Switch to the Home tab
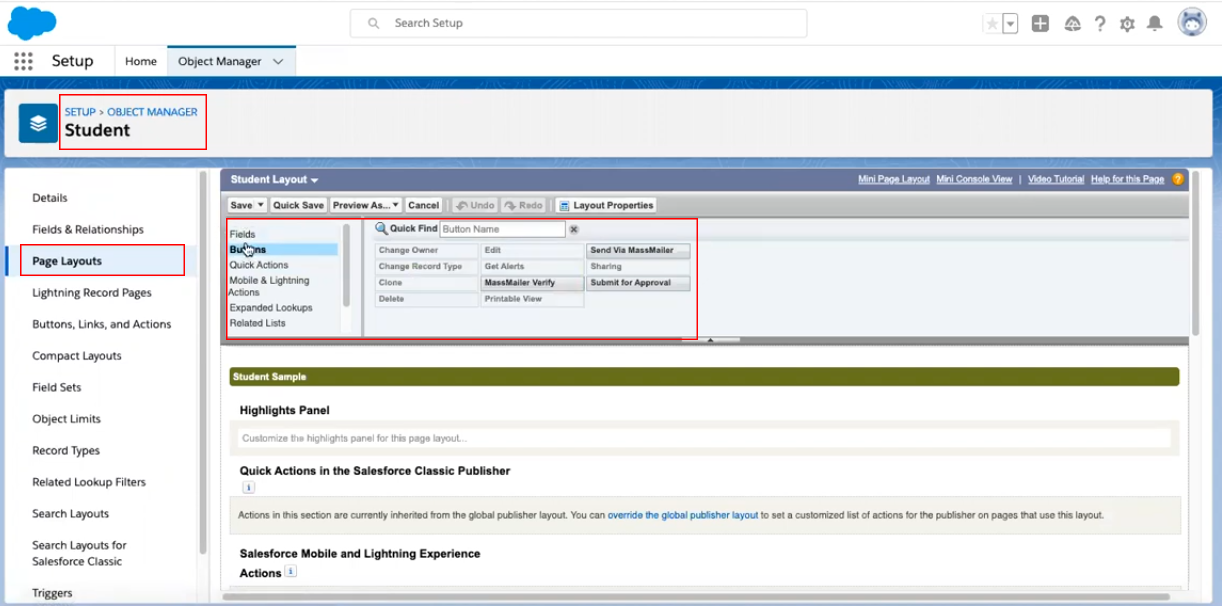This screenshot has height=606, width=1222. pos(141,61)
